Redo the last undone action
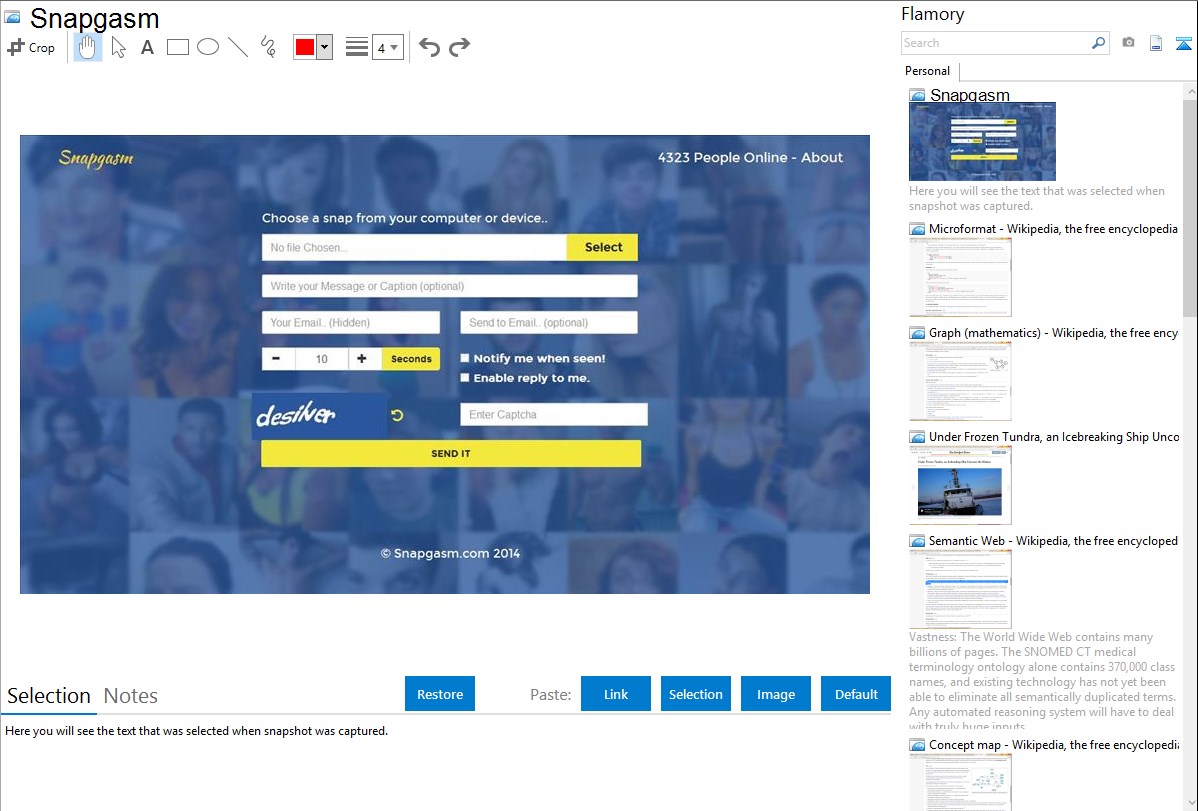The image size is (1198, 811). coord(459,47)
